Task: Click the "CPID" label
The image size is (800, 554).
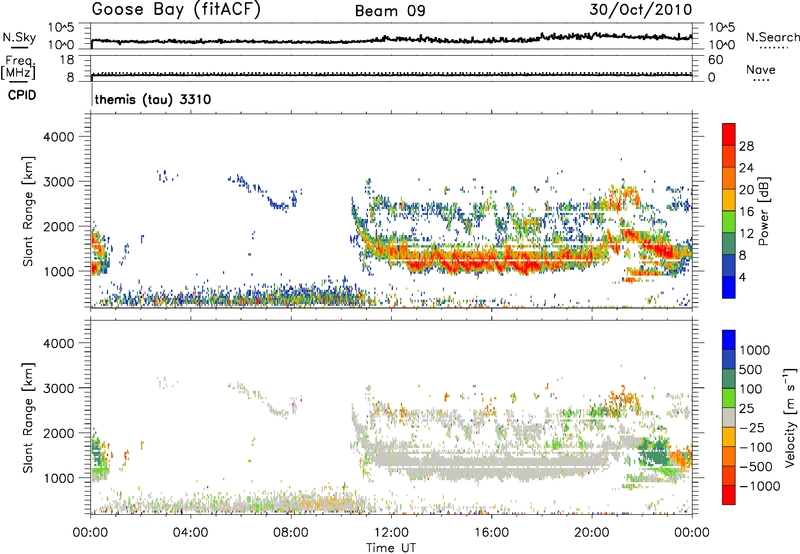Action: [x=22, y=95]
